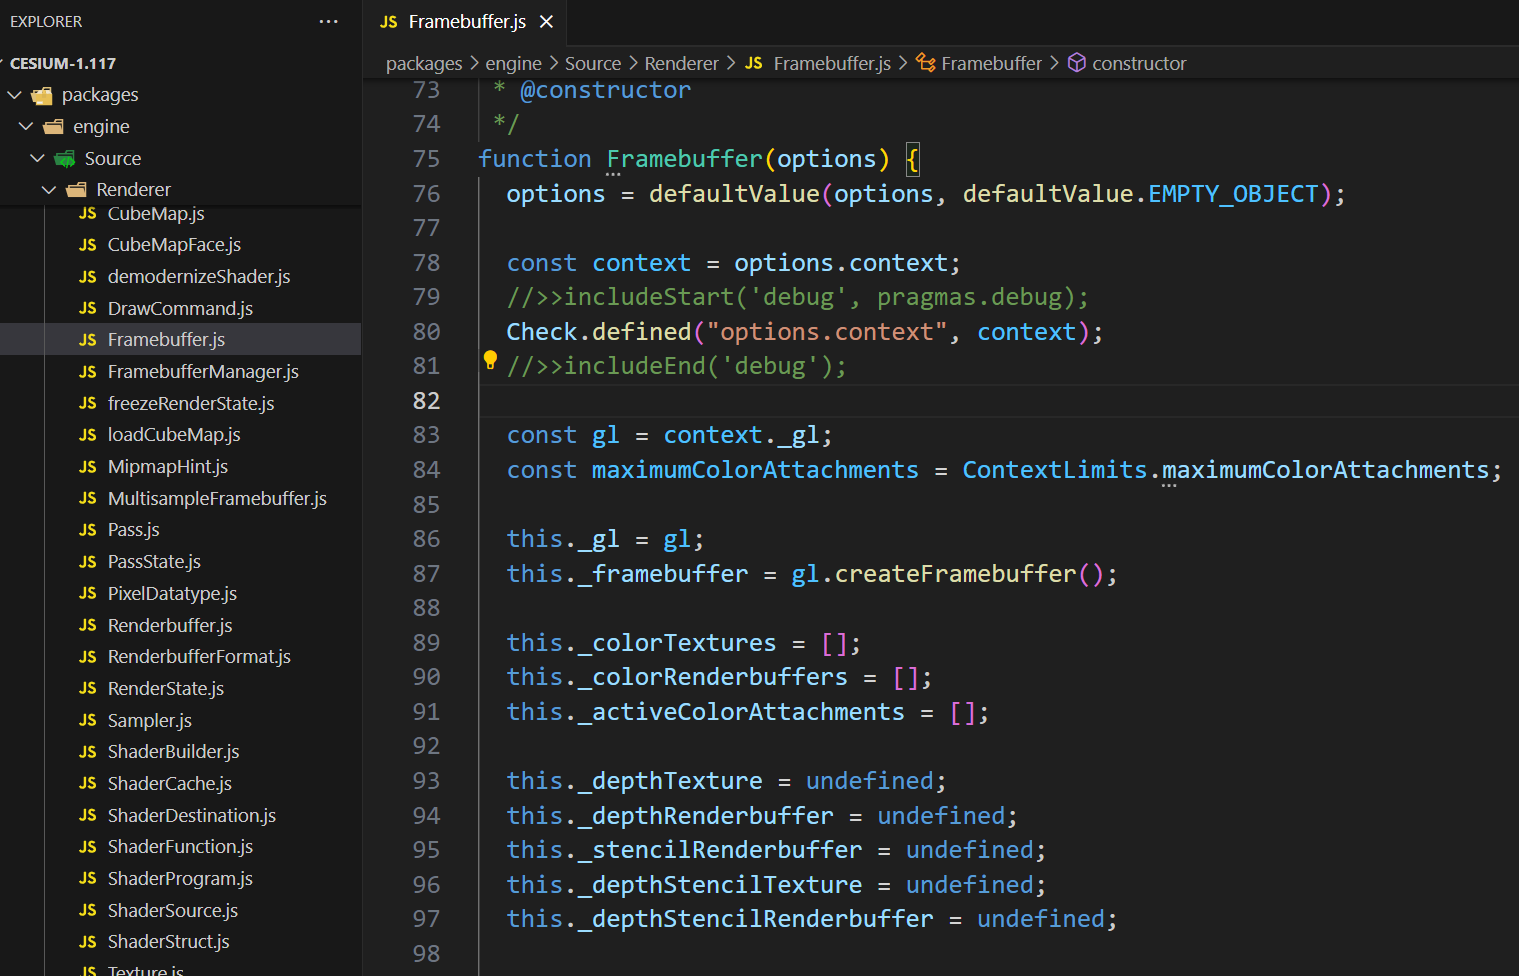Open DrawCommand.js file
The width and height of the screenshot is (1519, 976).
(180, 309)
